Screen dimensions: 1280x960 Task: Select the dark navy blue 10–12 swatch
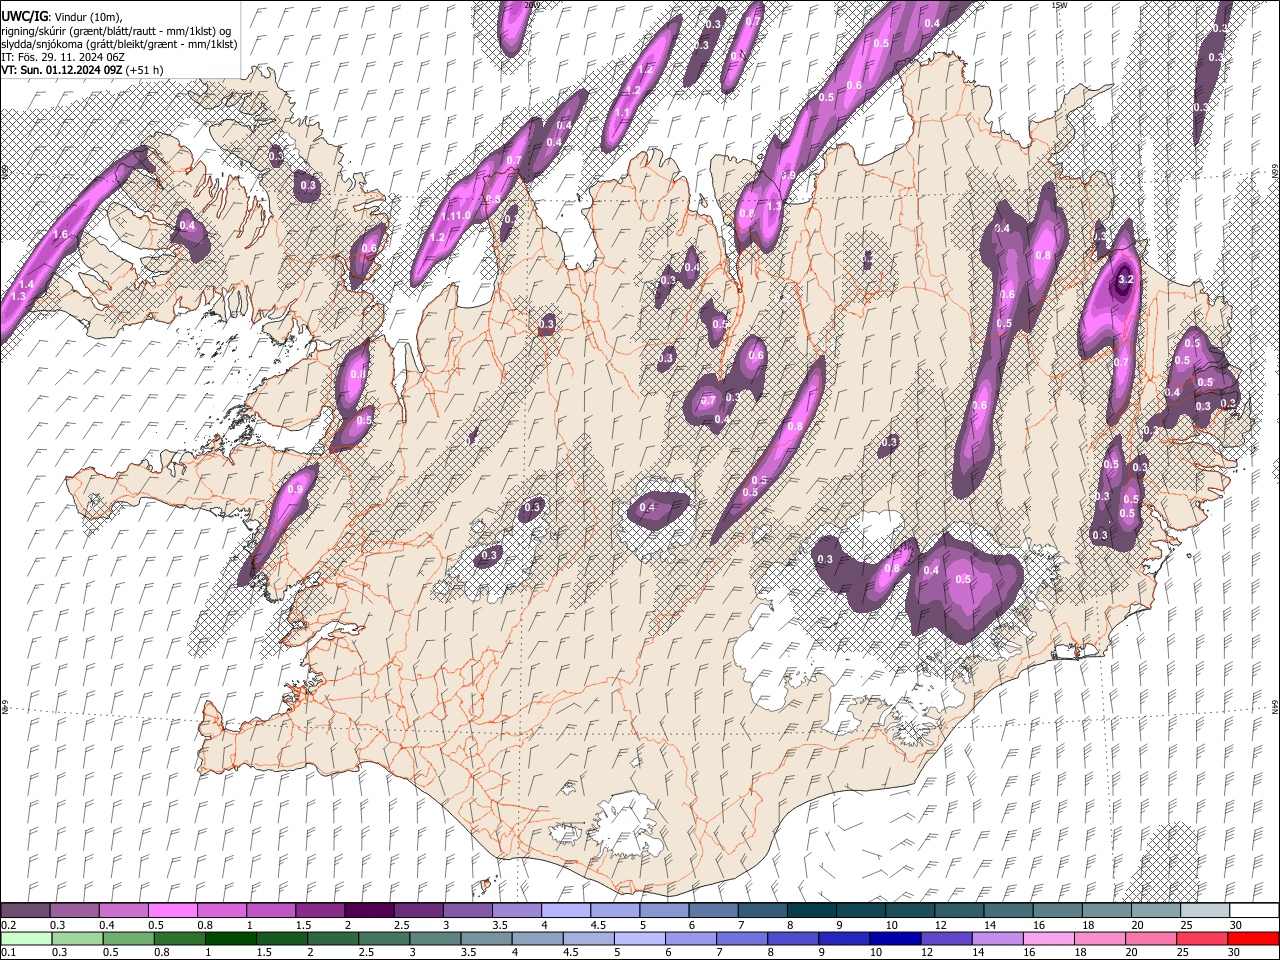896,939
